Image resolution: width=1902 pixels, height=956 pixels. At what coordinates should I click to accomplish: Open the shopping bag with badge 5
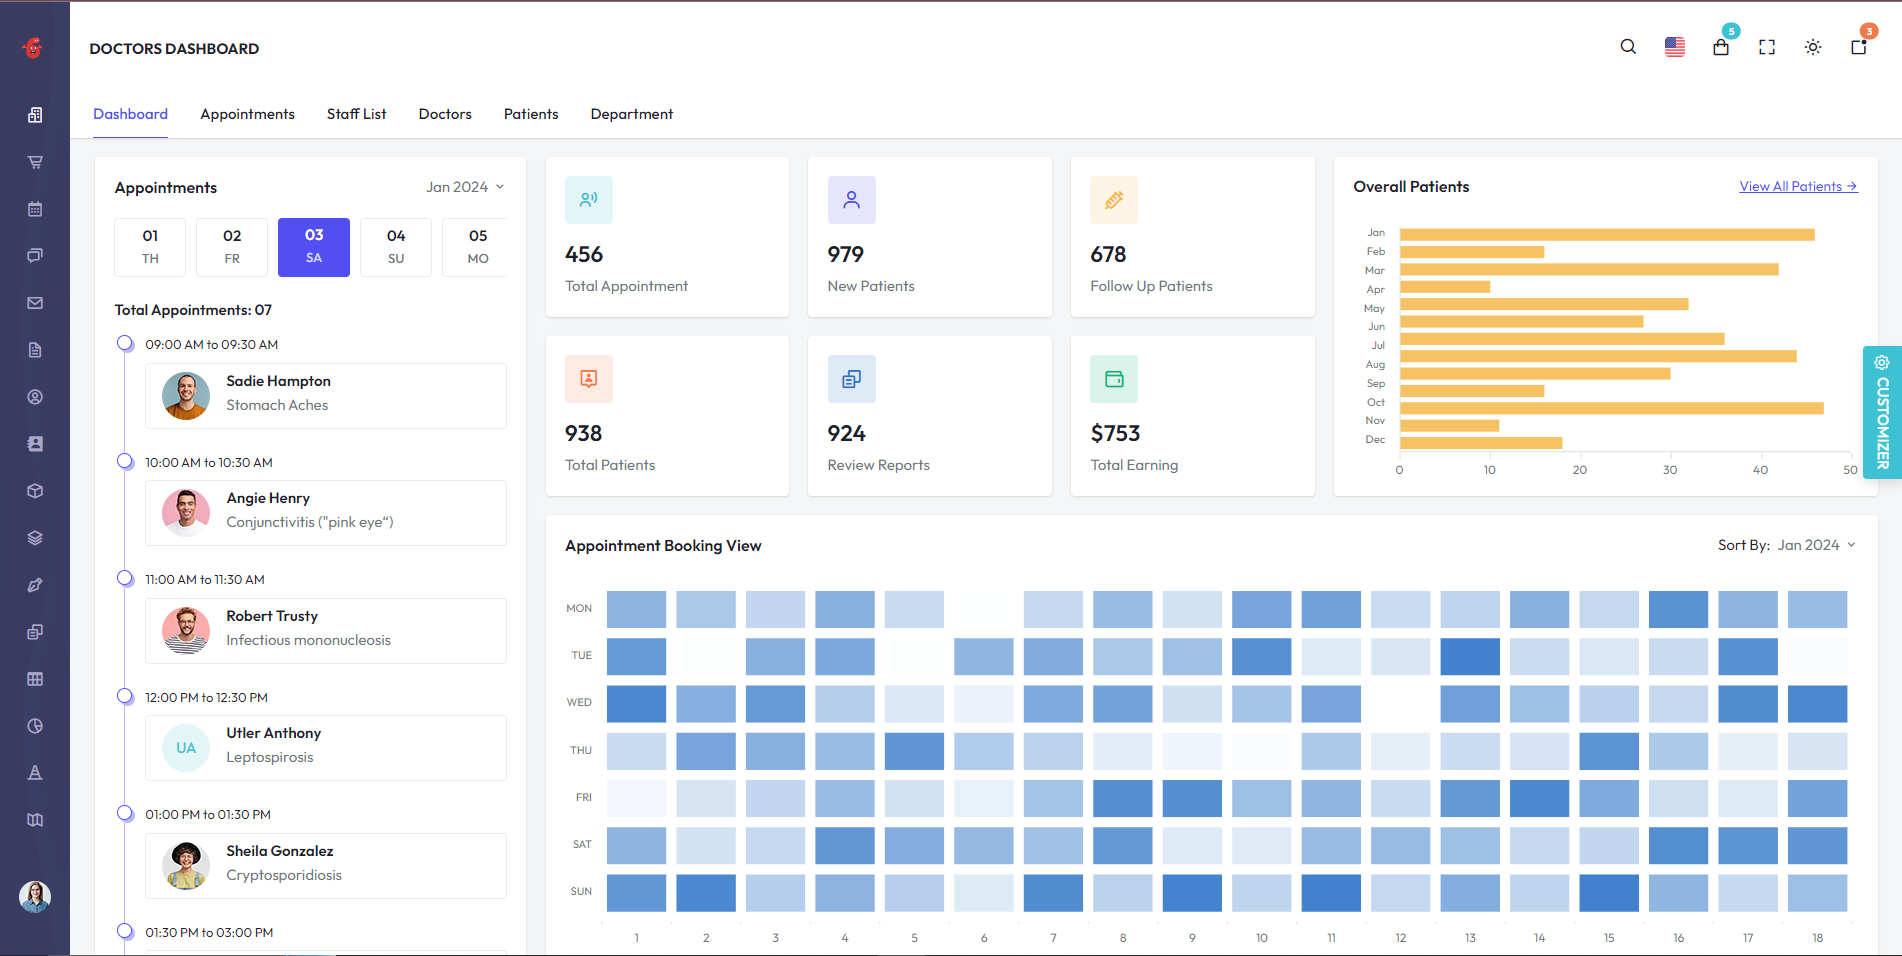point(1721,47)
